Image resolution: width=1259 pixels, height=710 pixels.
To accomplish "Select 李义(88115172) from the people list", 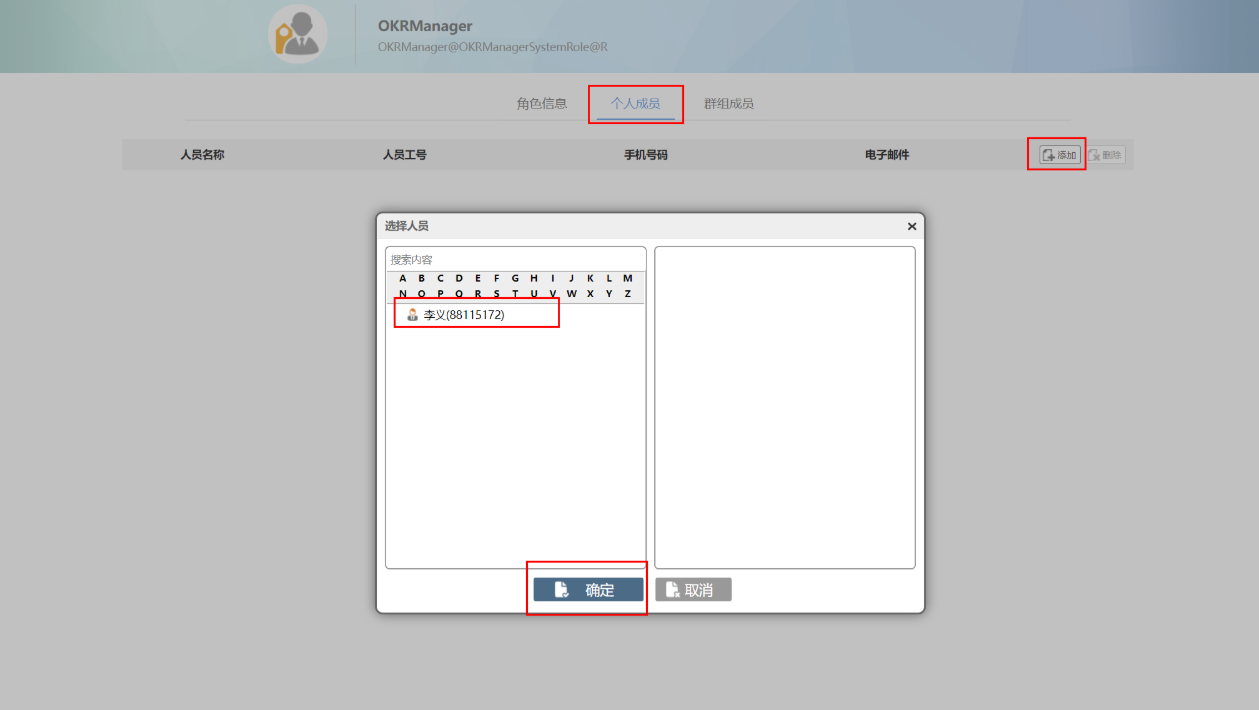I will tap(464, 314).
